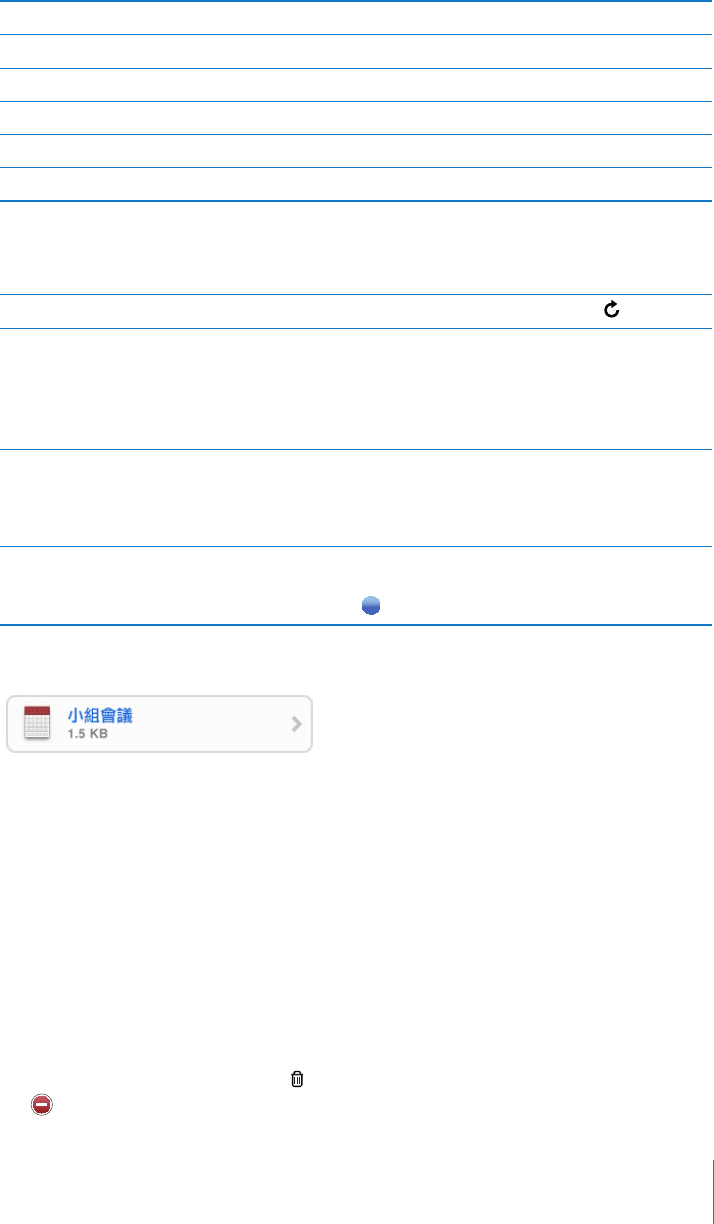
Task: Click the circular refresh arrow icon
Action: 612,312
